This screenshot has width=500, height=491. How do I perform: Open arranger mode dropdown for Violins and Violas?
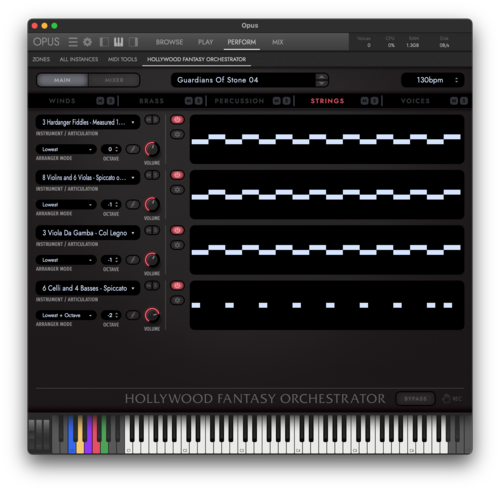pos(66,204)
